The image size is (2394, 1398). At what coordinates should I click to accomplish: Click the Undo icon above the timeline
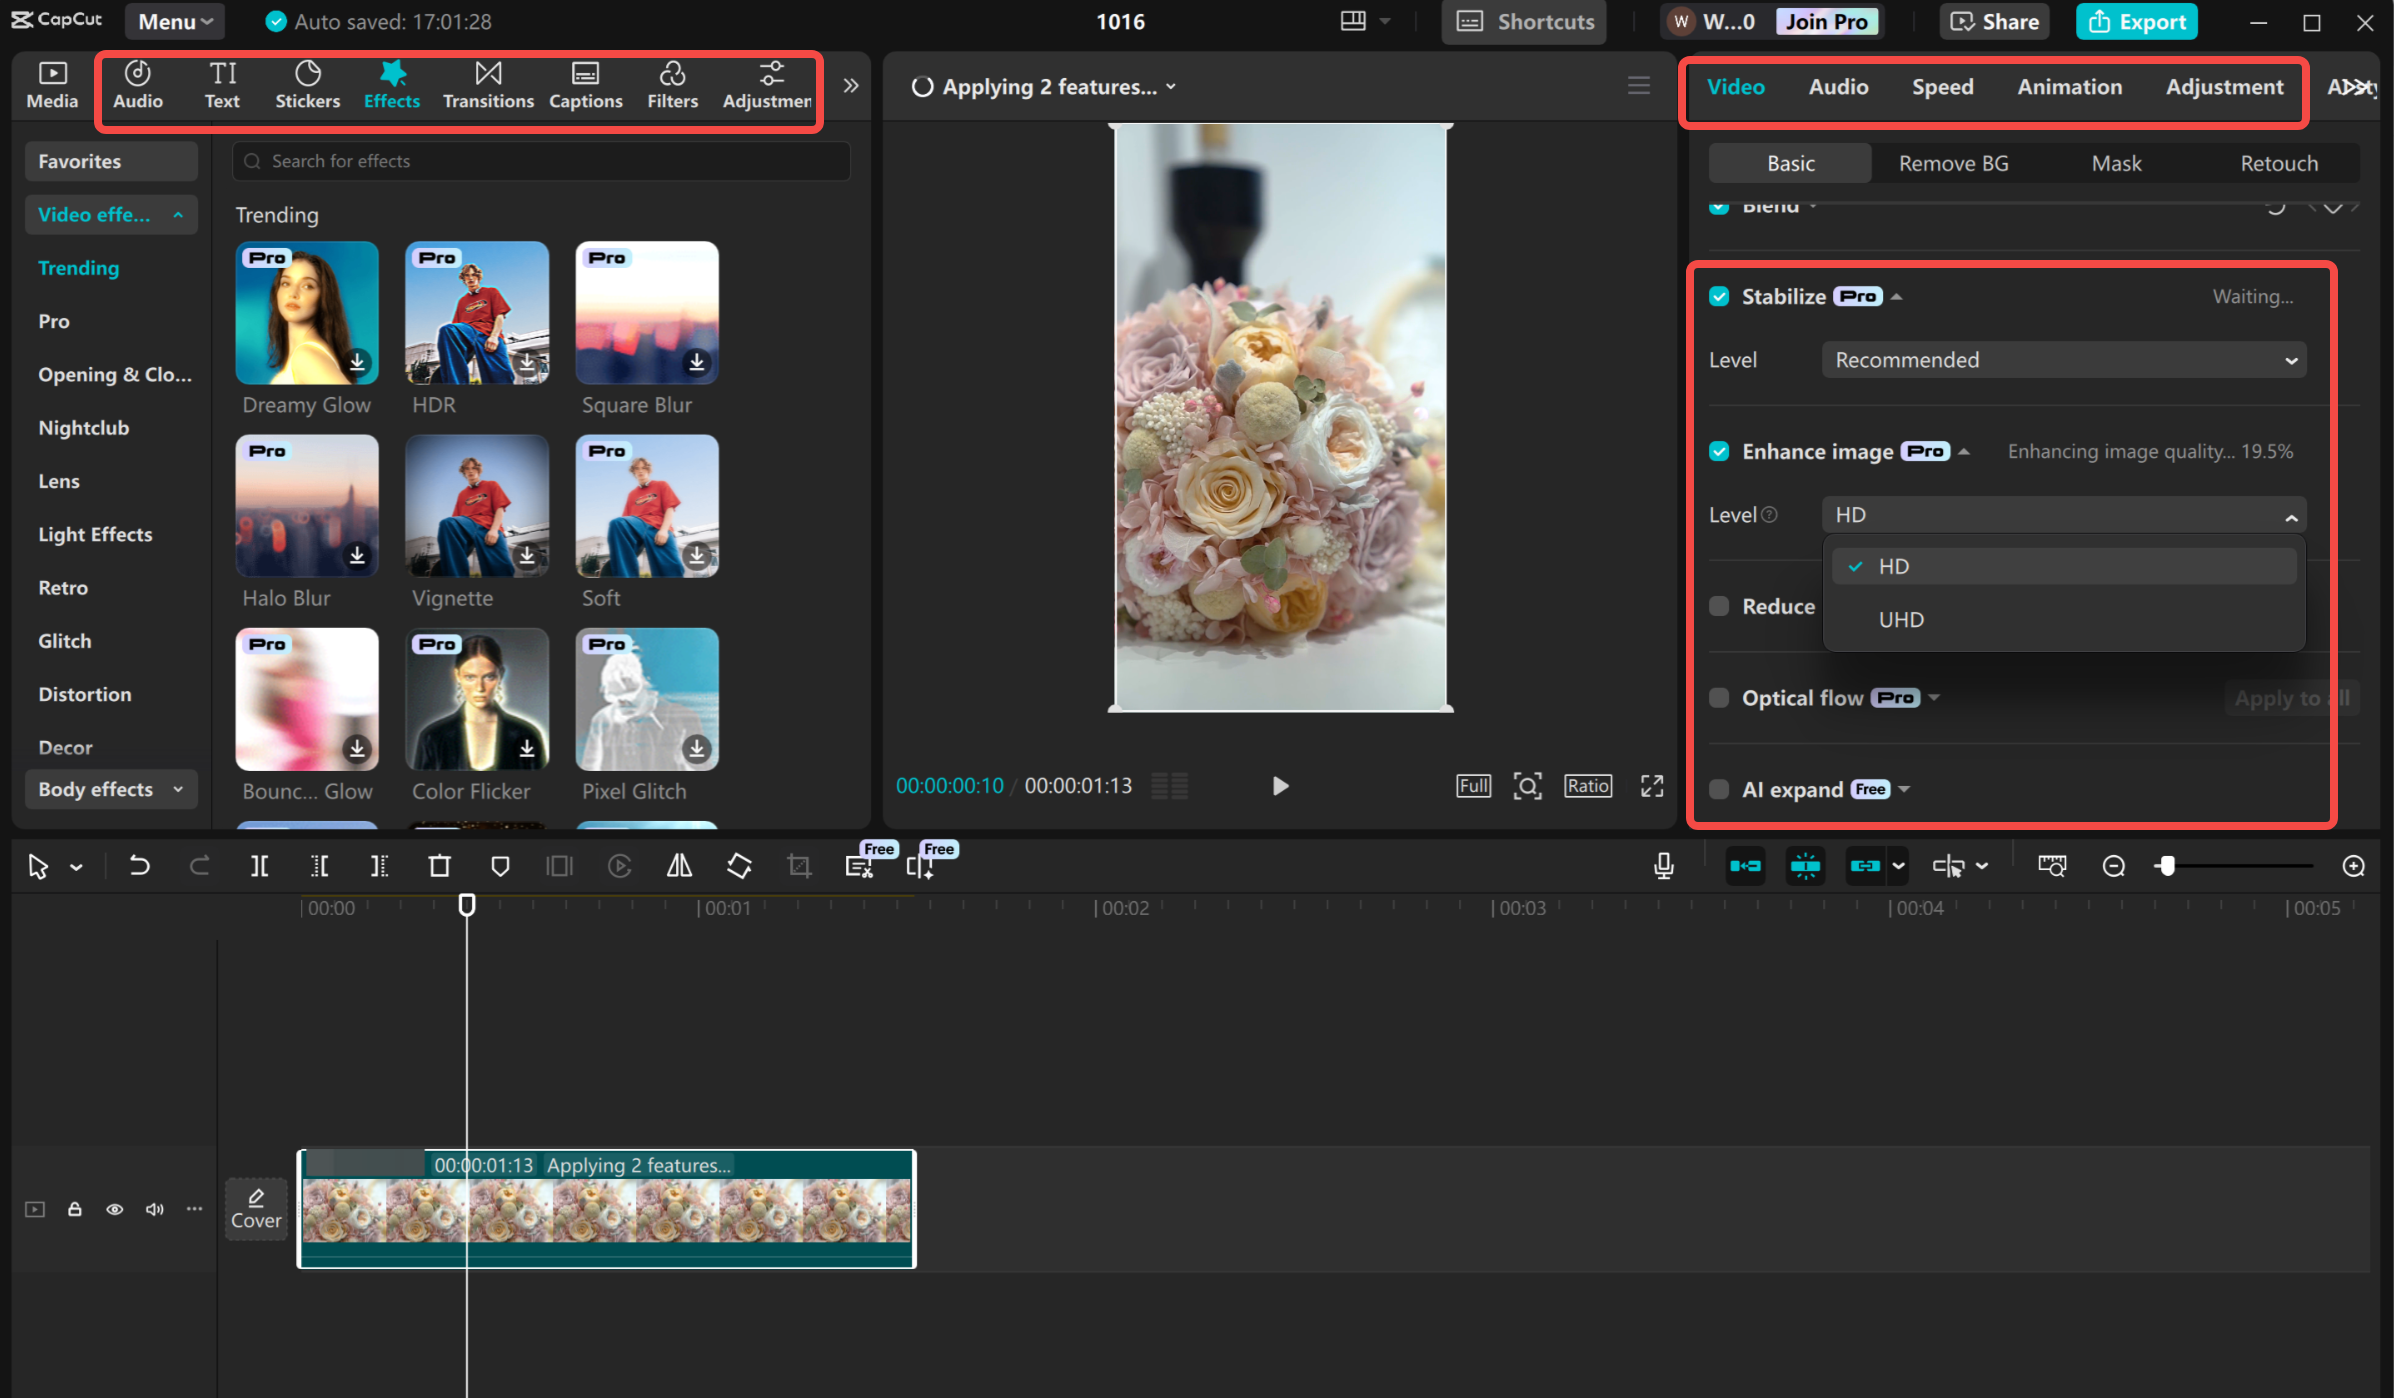(x=140, y=866)
